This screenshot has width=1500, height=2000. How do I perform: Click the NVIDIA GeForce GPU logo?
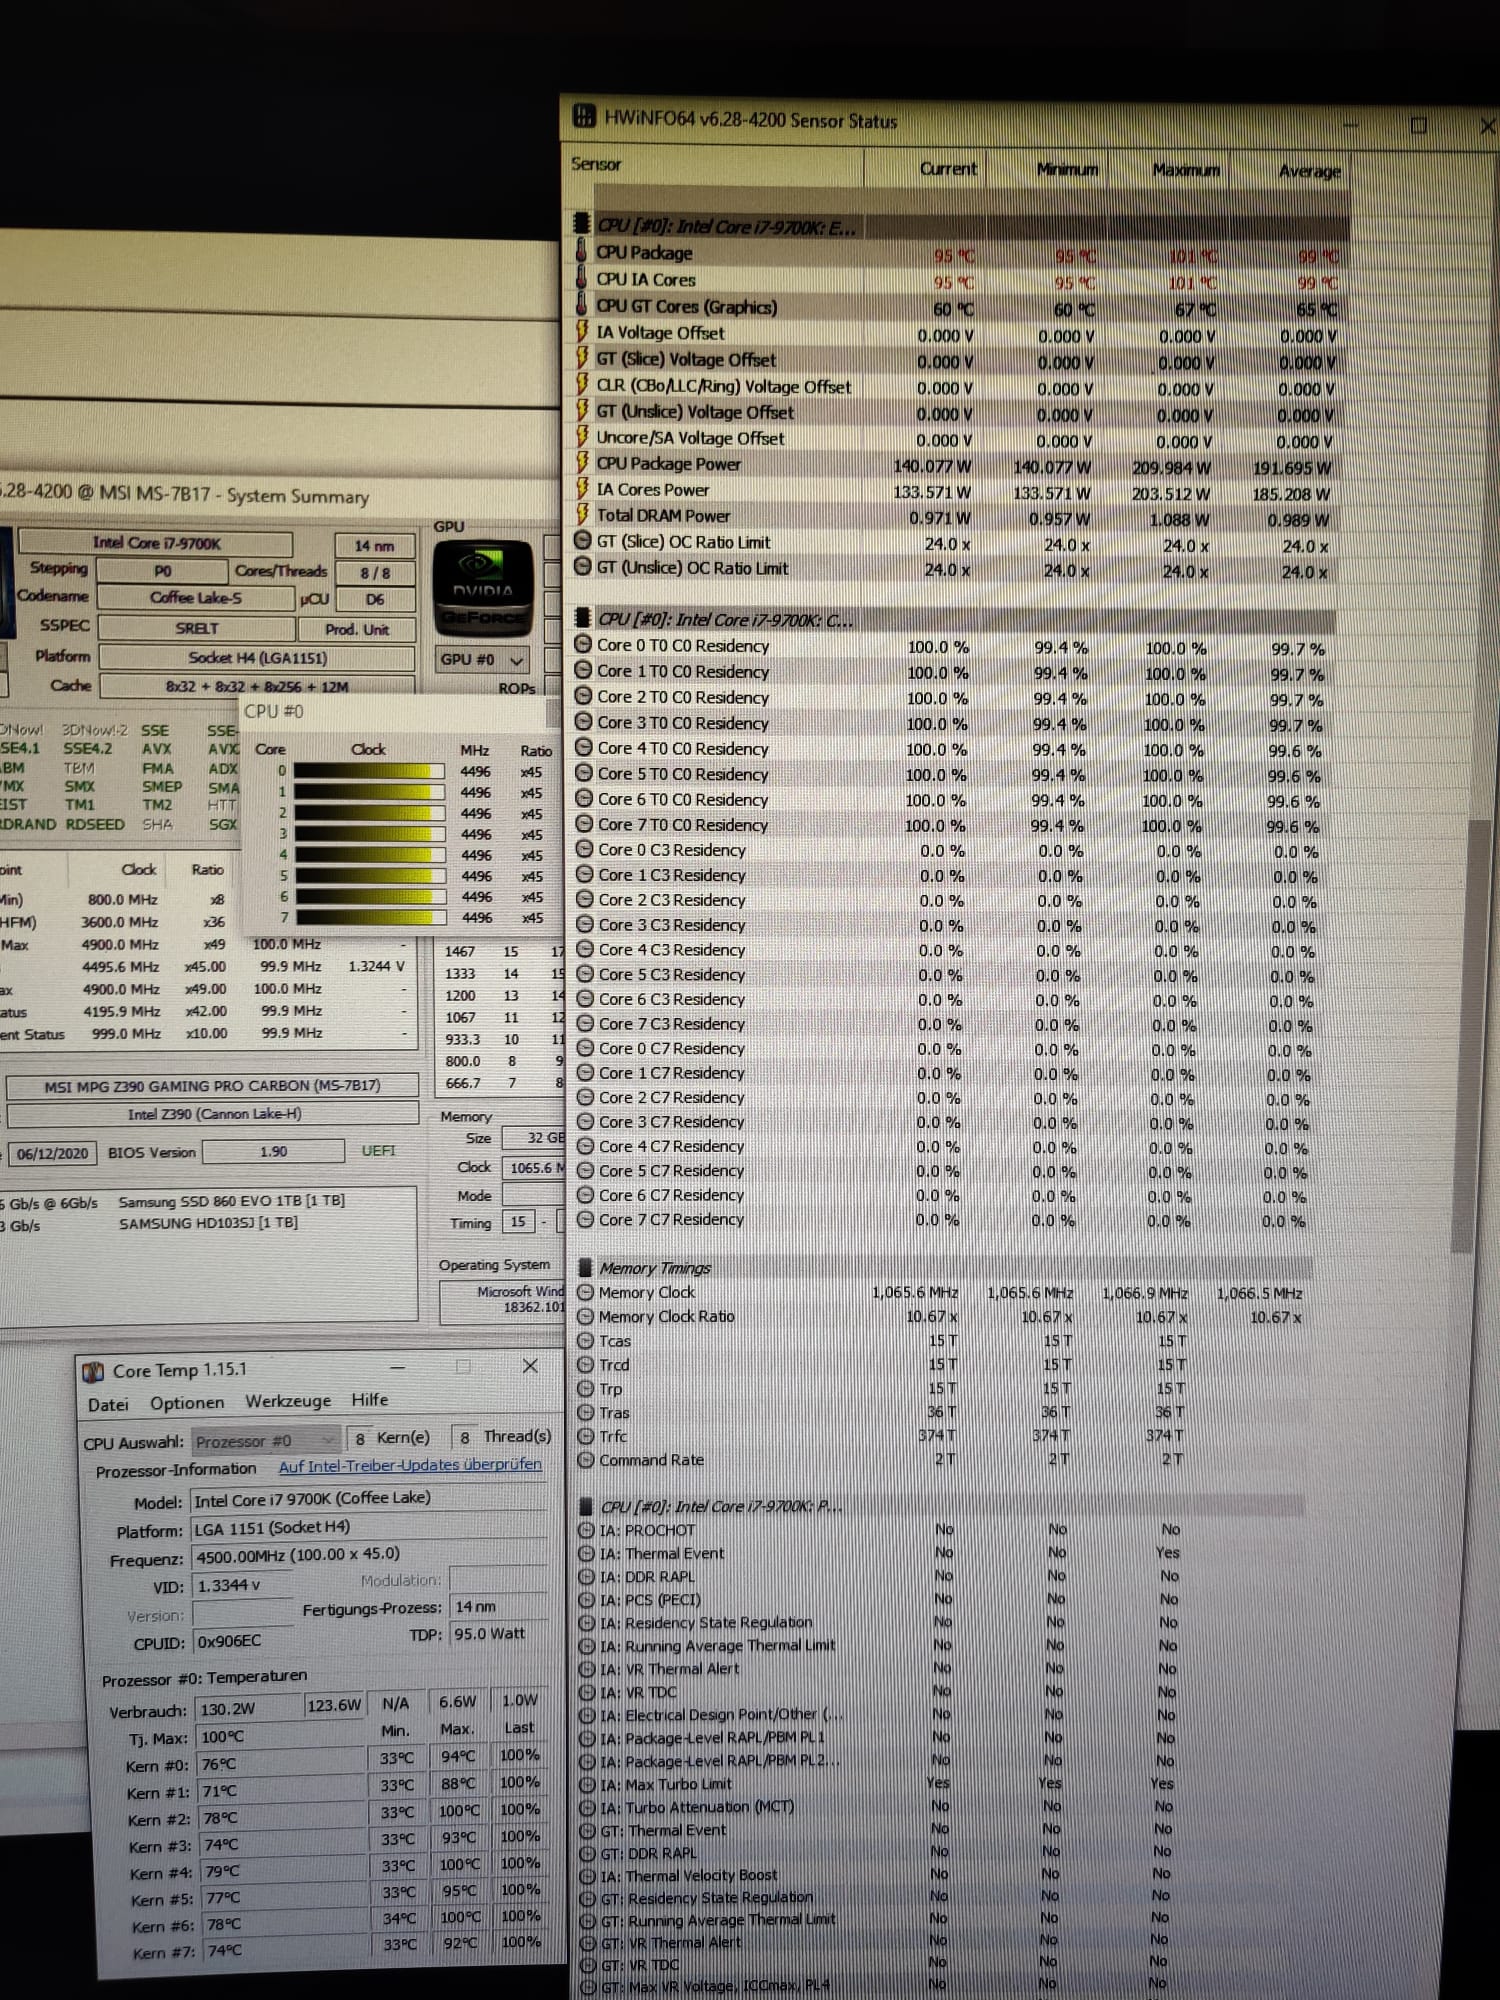click(x=483, y=588)
